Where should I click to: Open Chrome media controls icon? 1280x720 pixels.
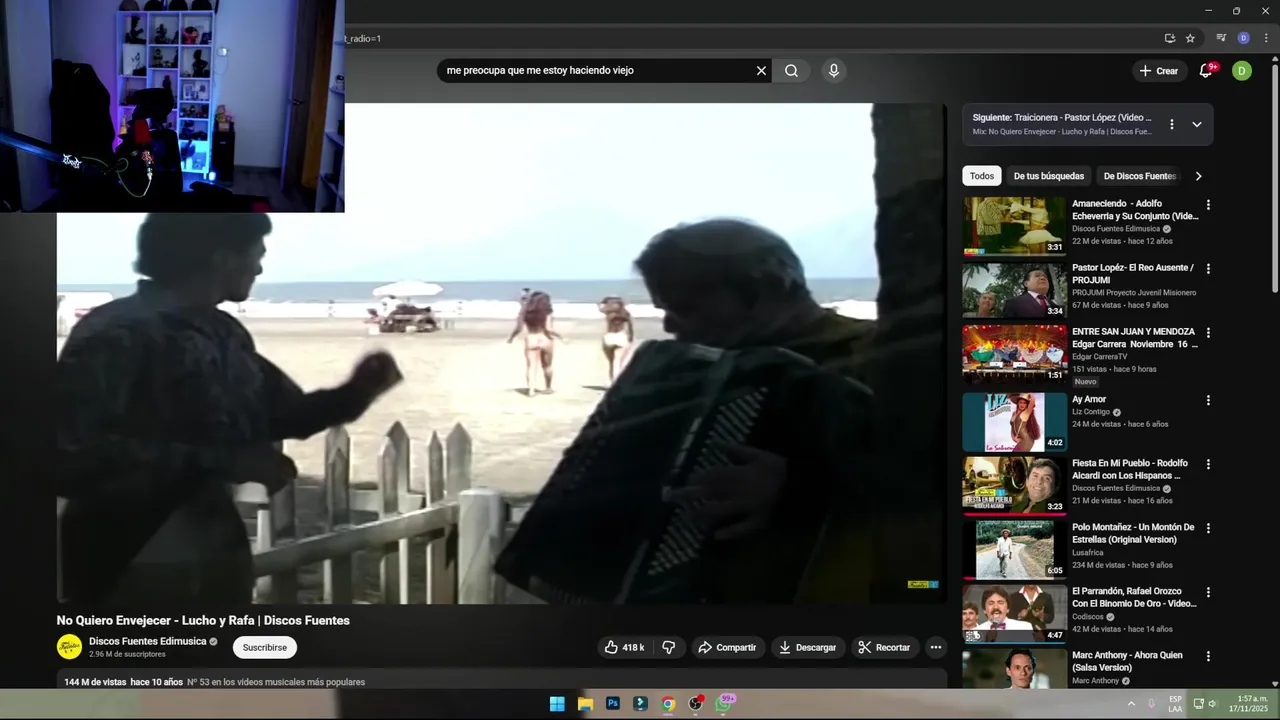coord(1221,38)
